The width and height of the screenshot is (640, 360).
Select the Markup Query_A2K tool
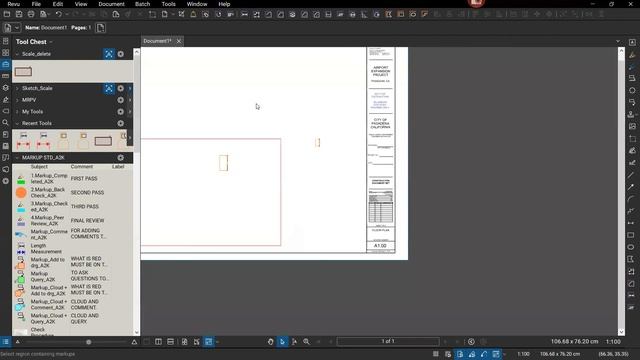pyautogui.click(x=72, y=277)
